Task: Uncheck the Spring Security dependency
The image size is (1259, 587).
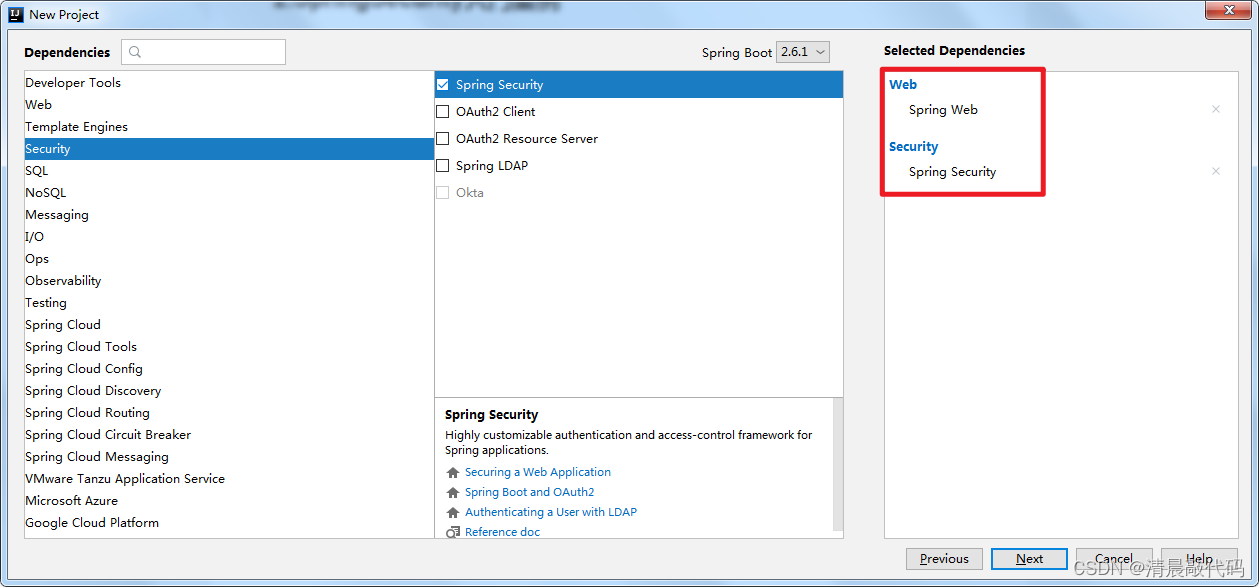Action: (443, 84)
